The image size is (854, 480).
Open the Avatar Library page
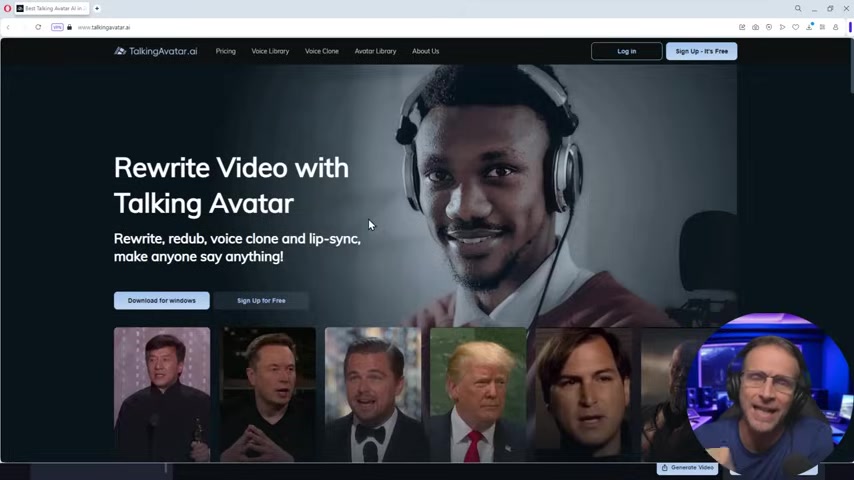click(375, 51)
